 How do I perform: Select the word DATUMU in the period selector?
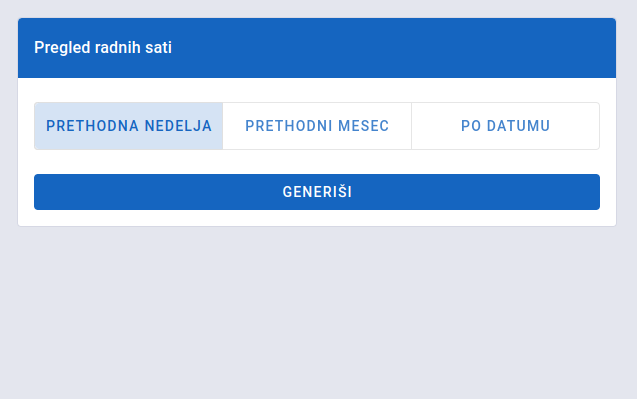[x=518, y=126]
